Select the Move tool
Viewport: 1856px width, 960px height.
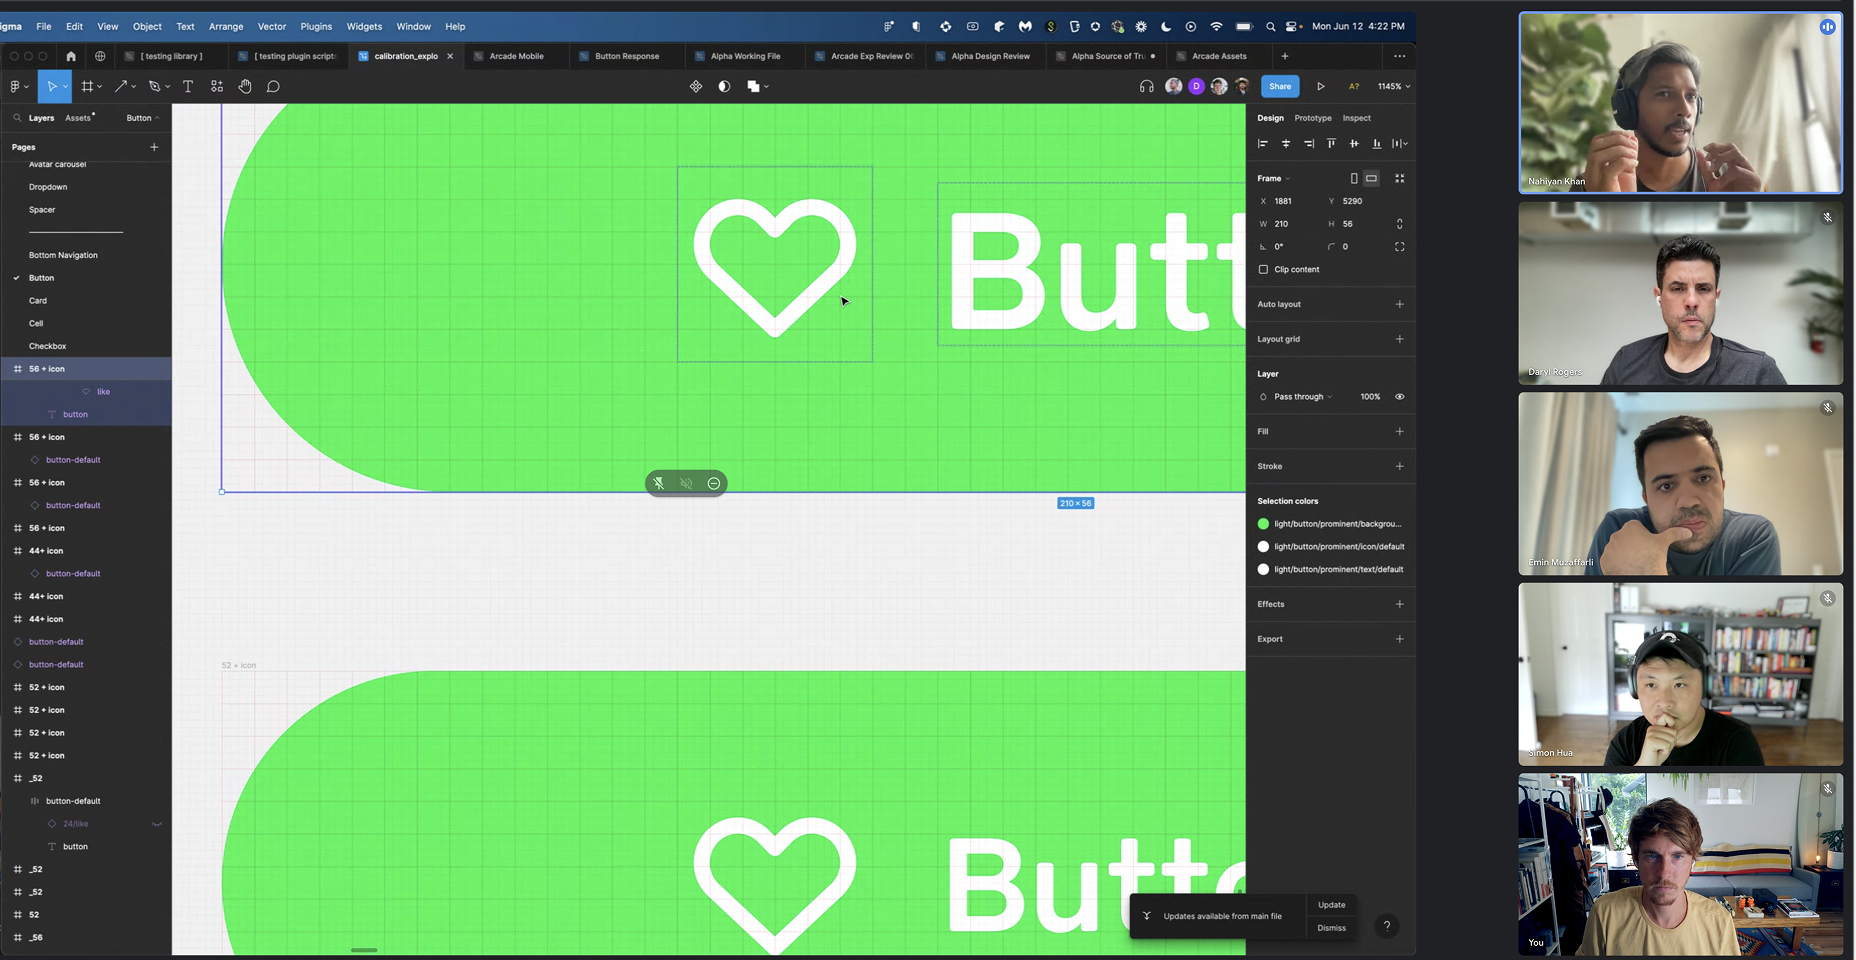pos(51,87)
